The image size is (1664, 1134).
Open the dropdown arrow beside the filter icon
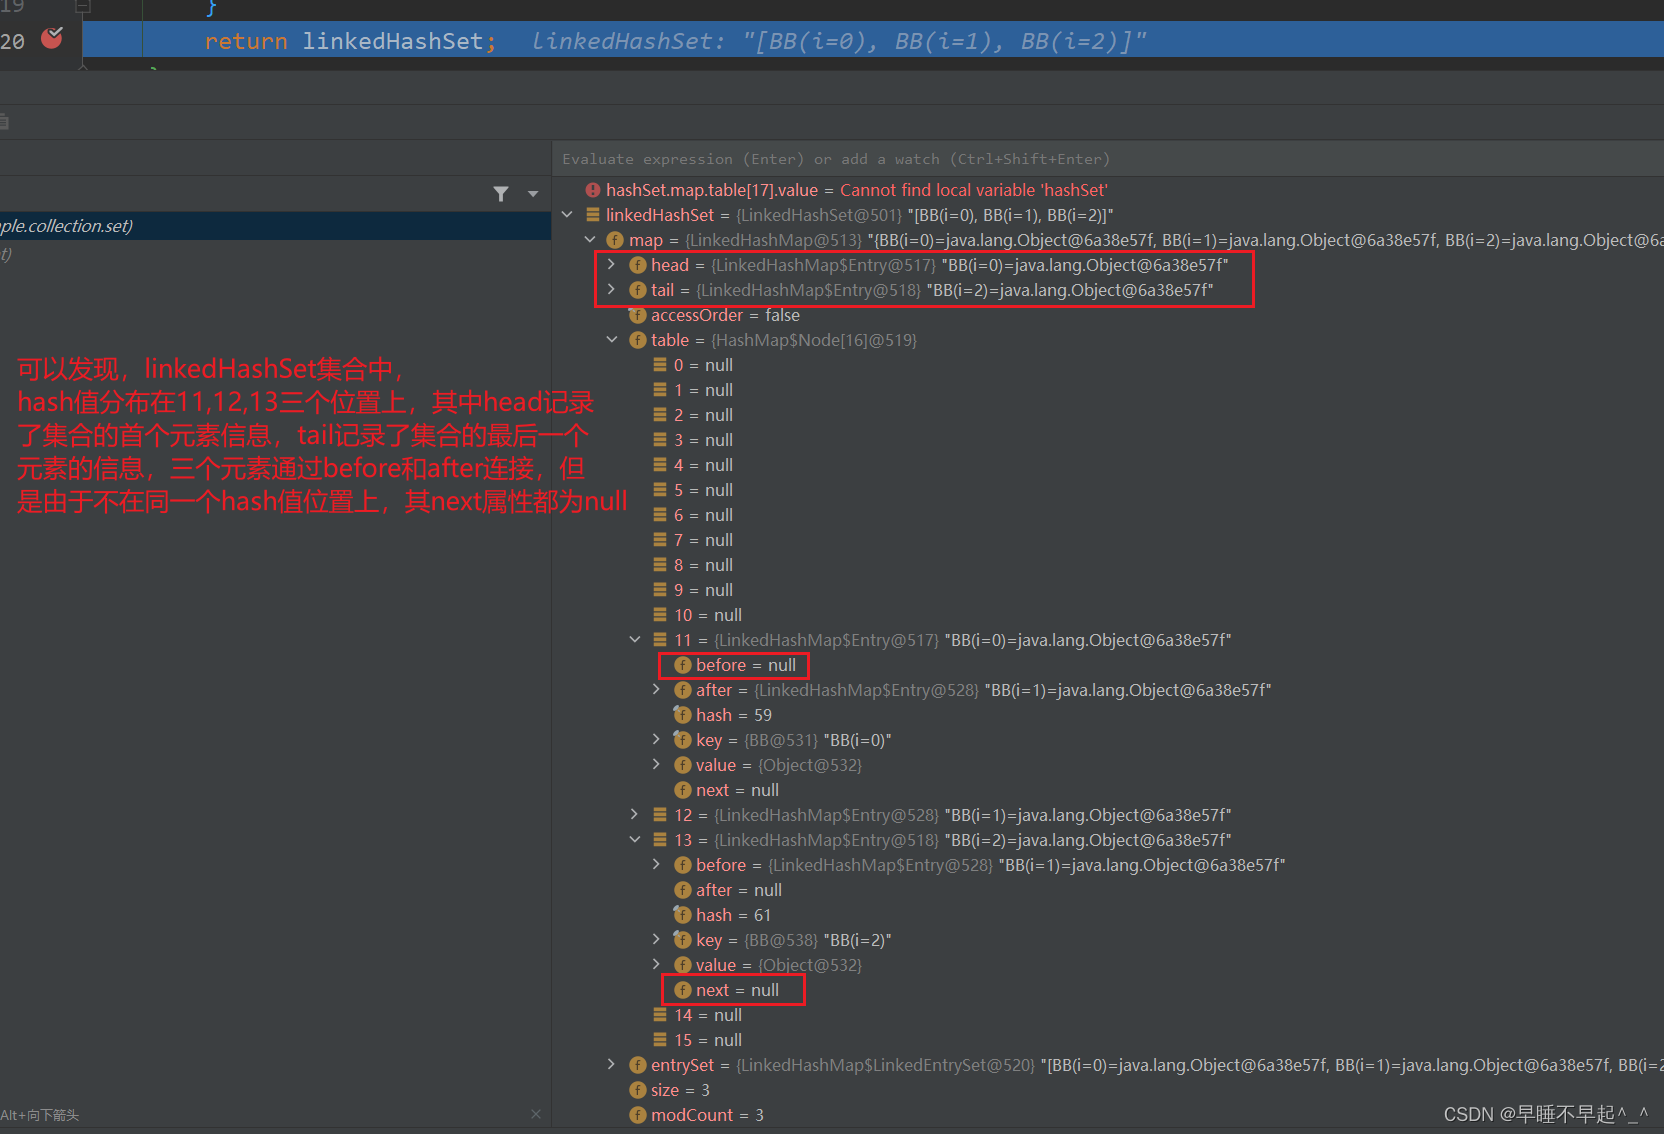coord(533,194)
